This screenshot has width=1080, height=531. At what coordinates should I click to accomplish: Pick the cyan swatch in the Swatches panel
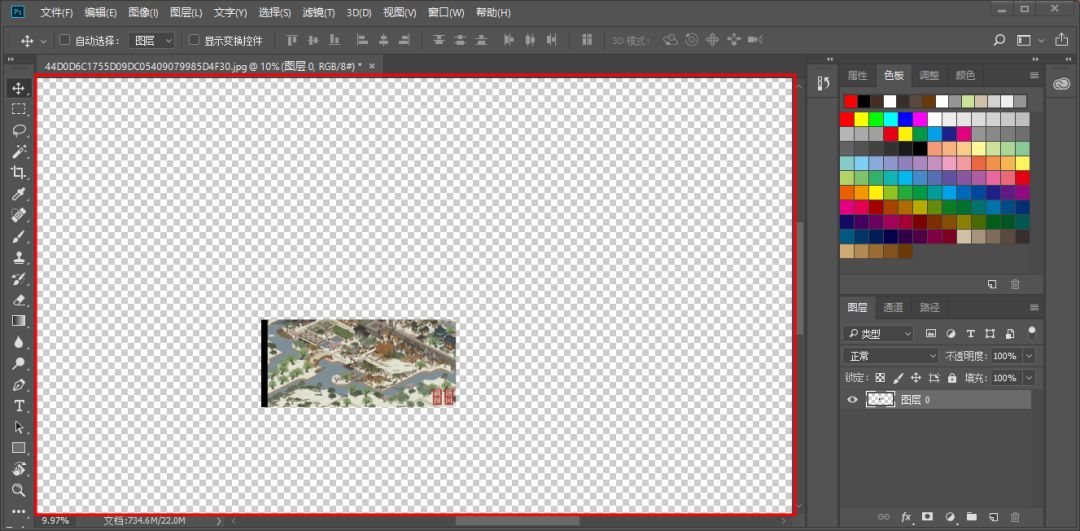[x=891, y=119]
